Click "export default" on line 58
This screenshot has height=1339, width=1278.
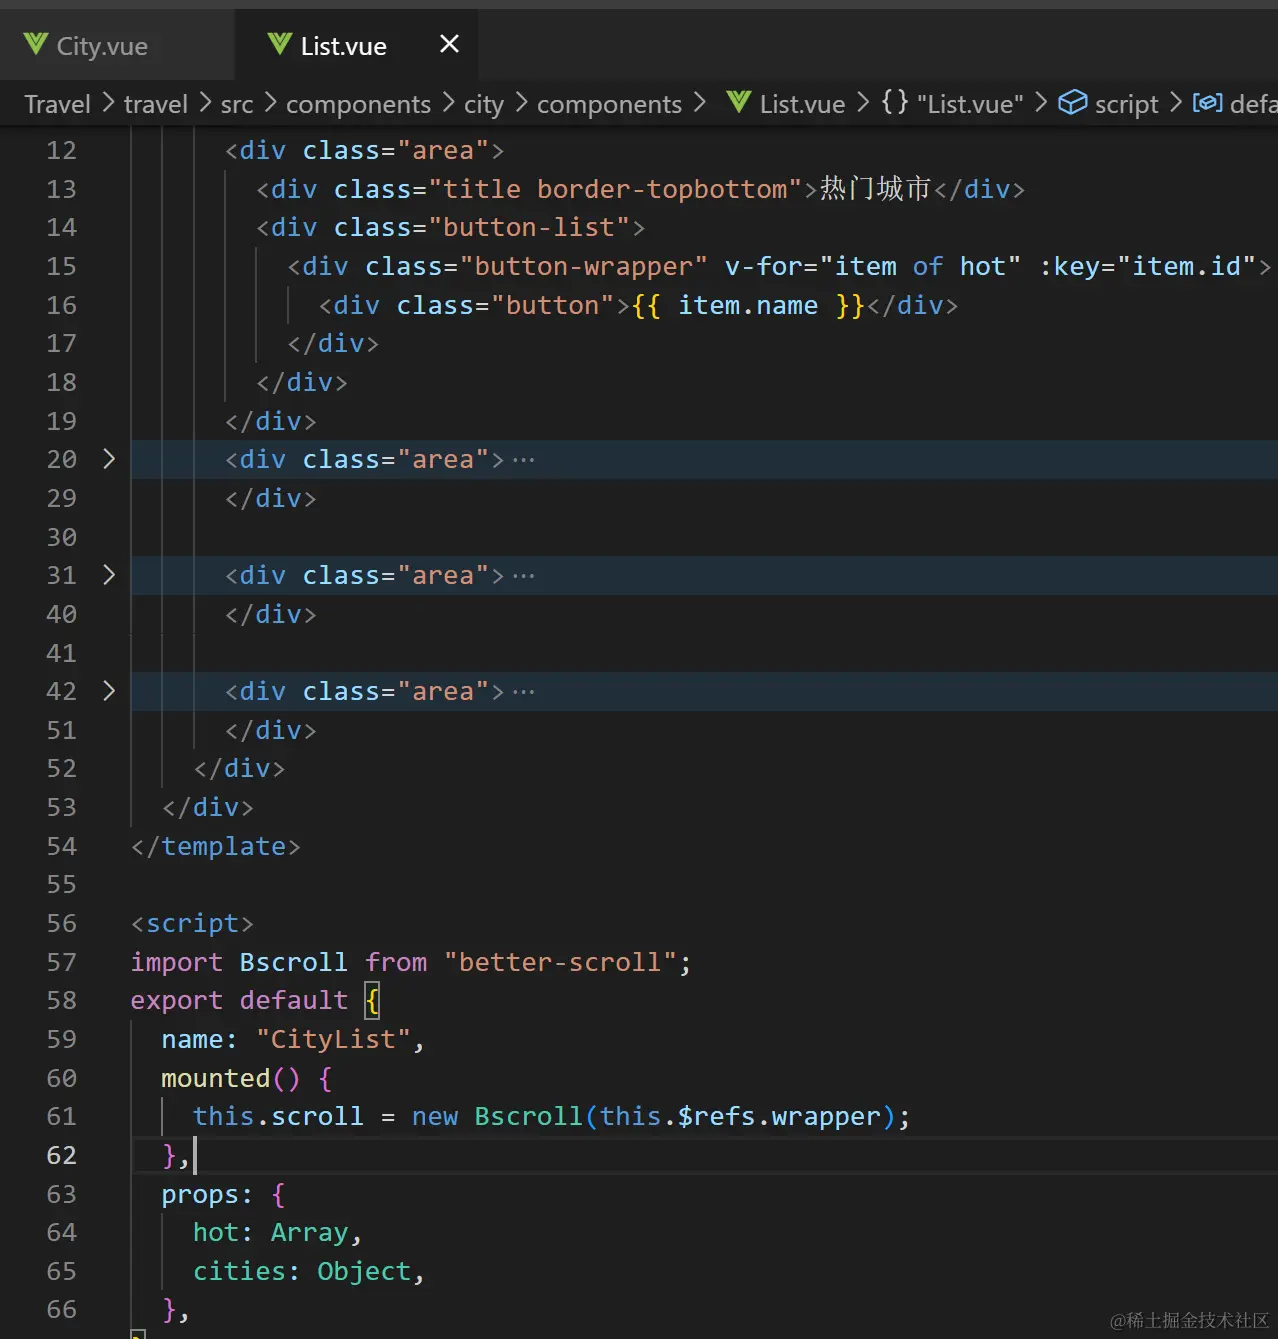(239, 1000)
